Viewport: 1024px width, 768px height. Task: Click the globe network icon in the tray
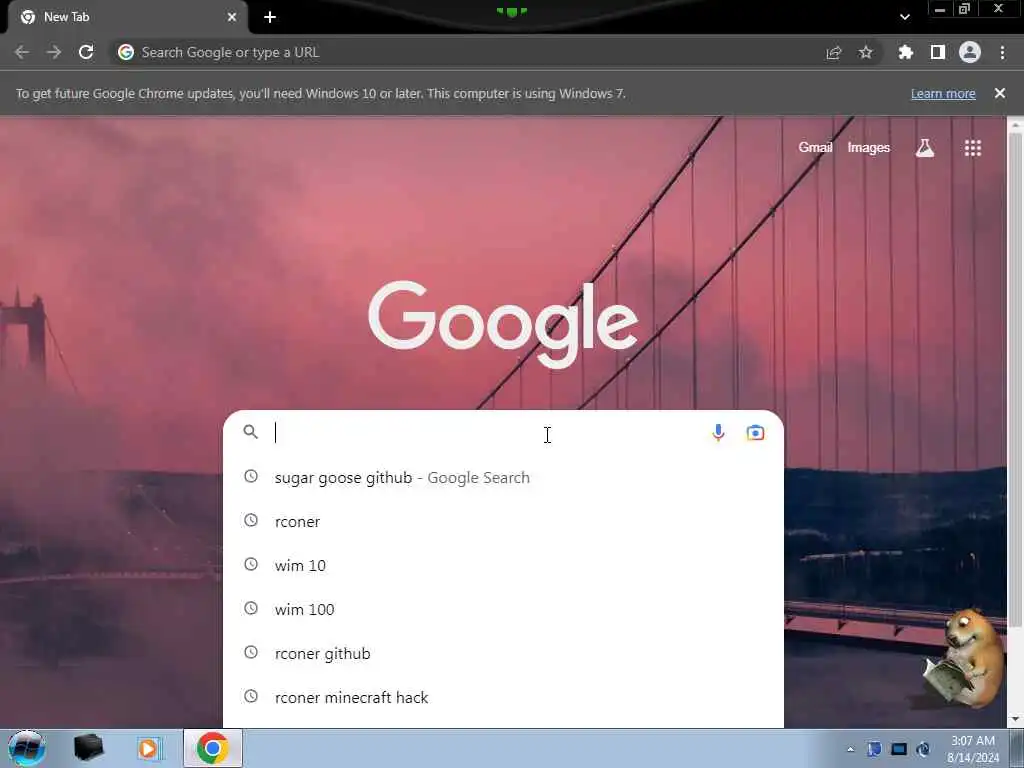pos(923,749)
